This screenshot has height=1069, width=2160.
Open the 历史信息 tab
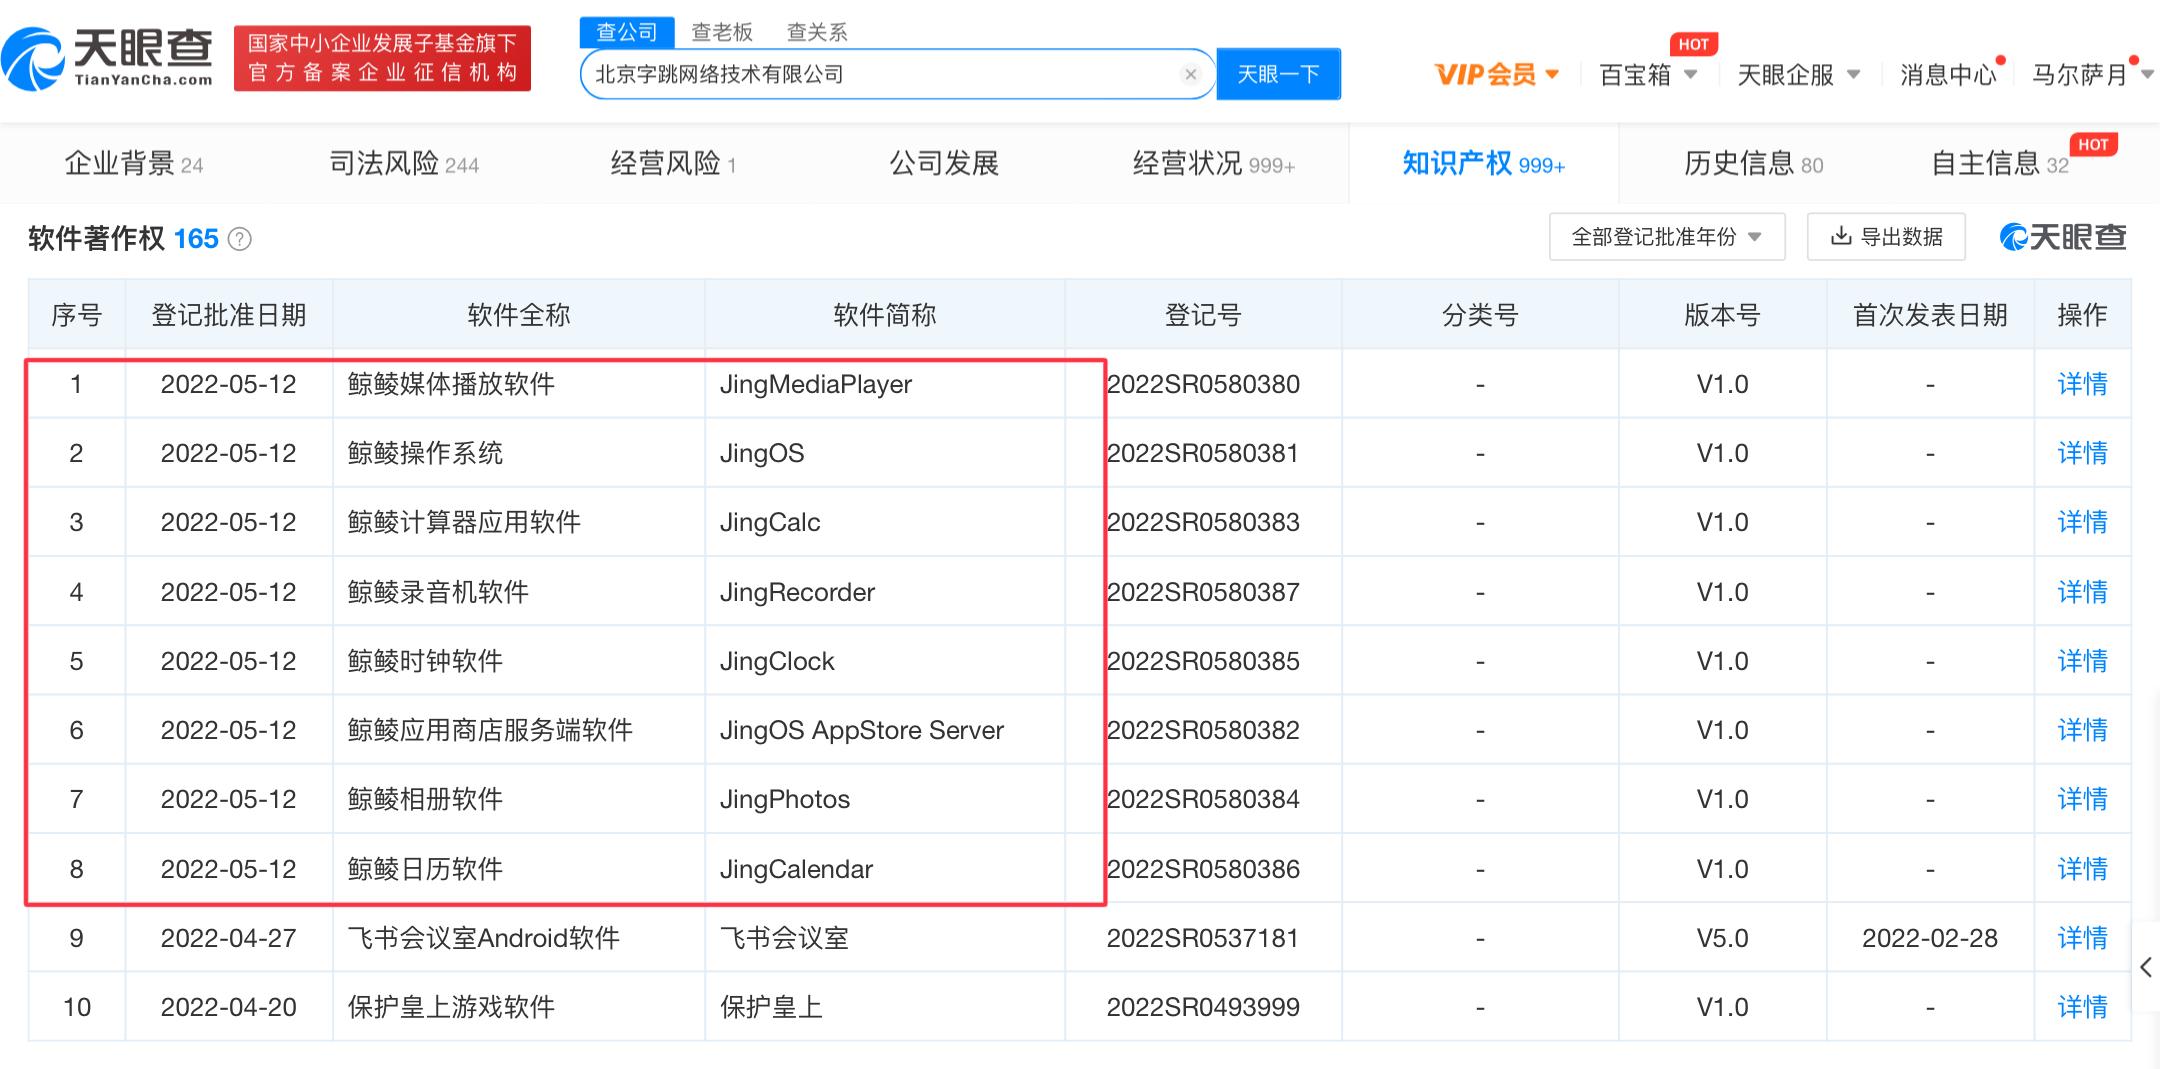[1754, 164]
